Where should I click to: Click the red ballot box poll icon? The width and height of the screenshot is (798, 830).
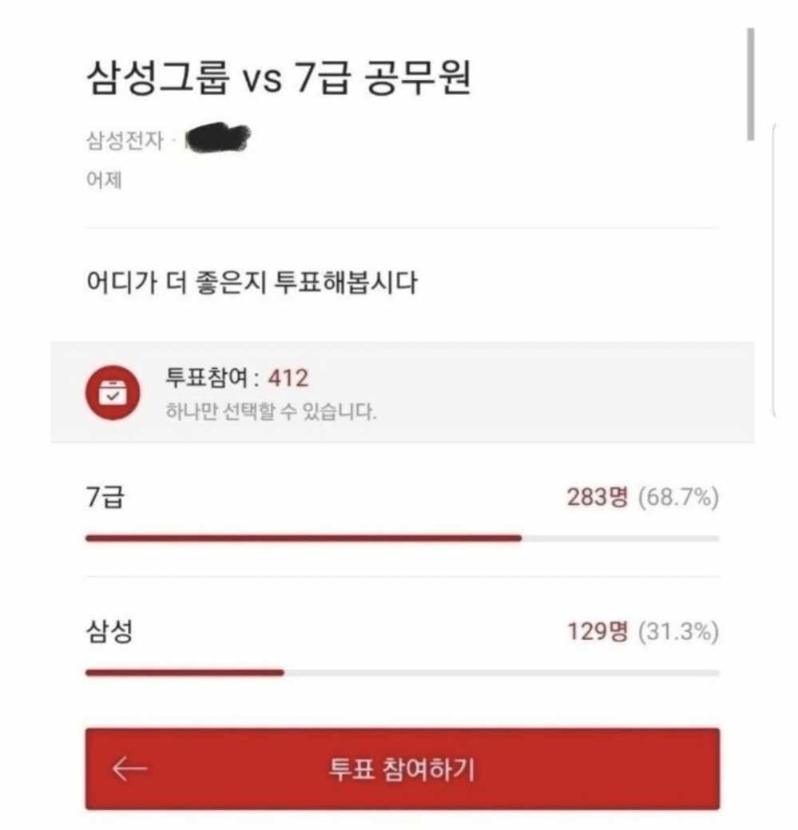point(113,392)
